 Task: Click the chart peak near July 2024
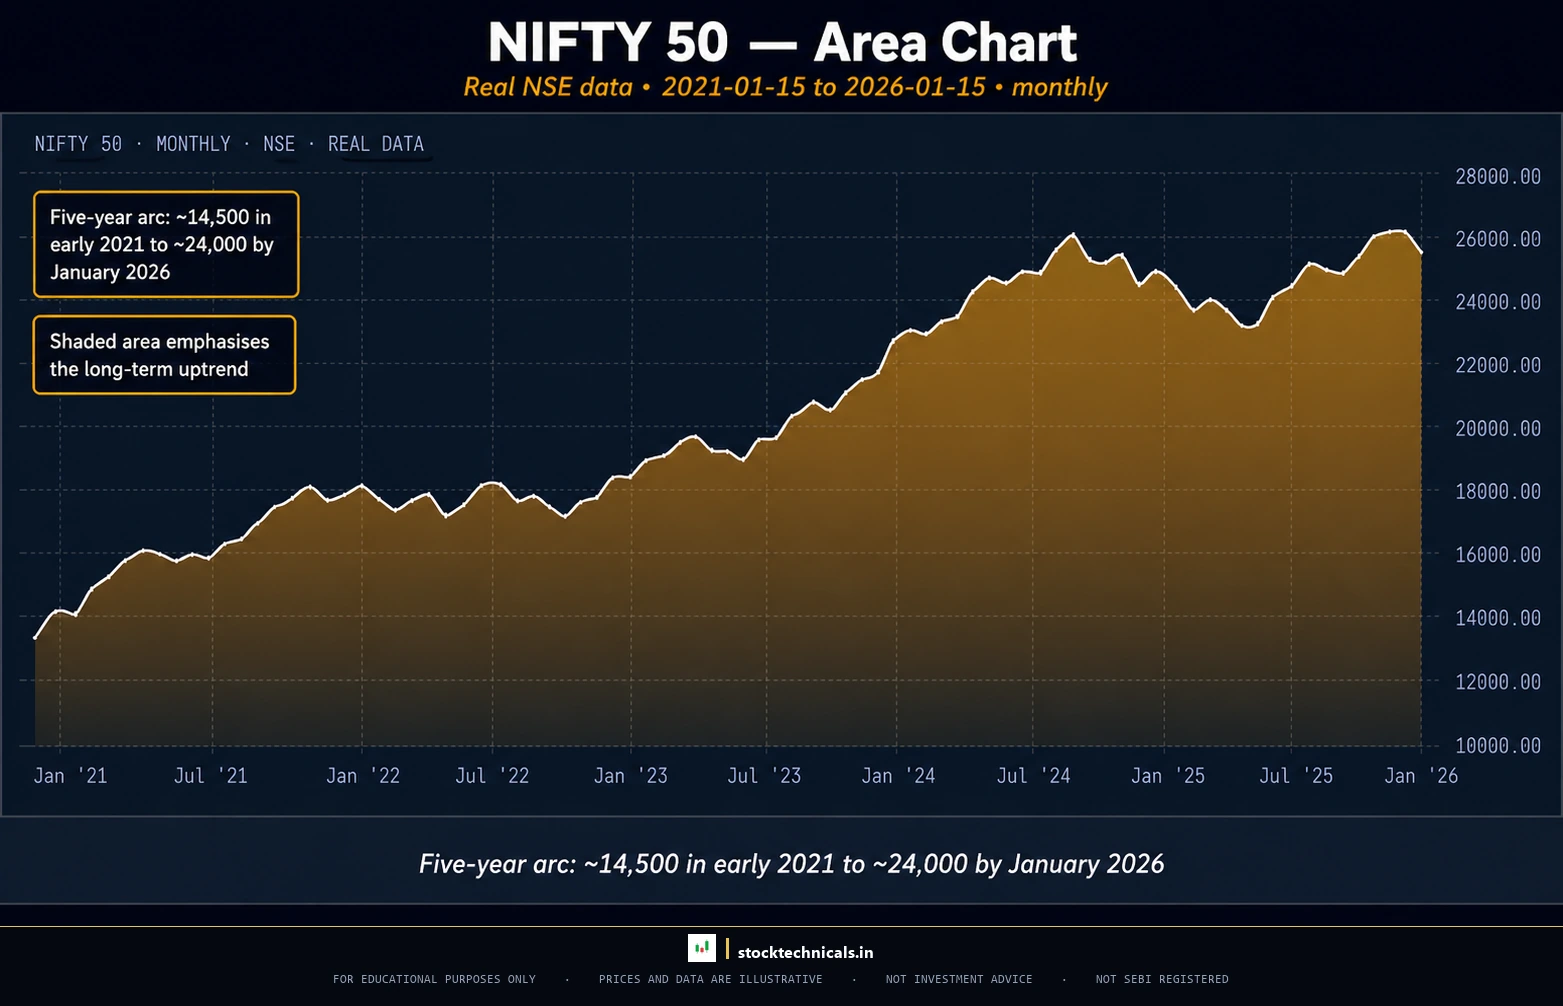(1072, 235)
